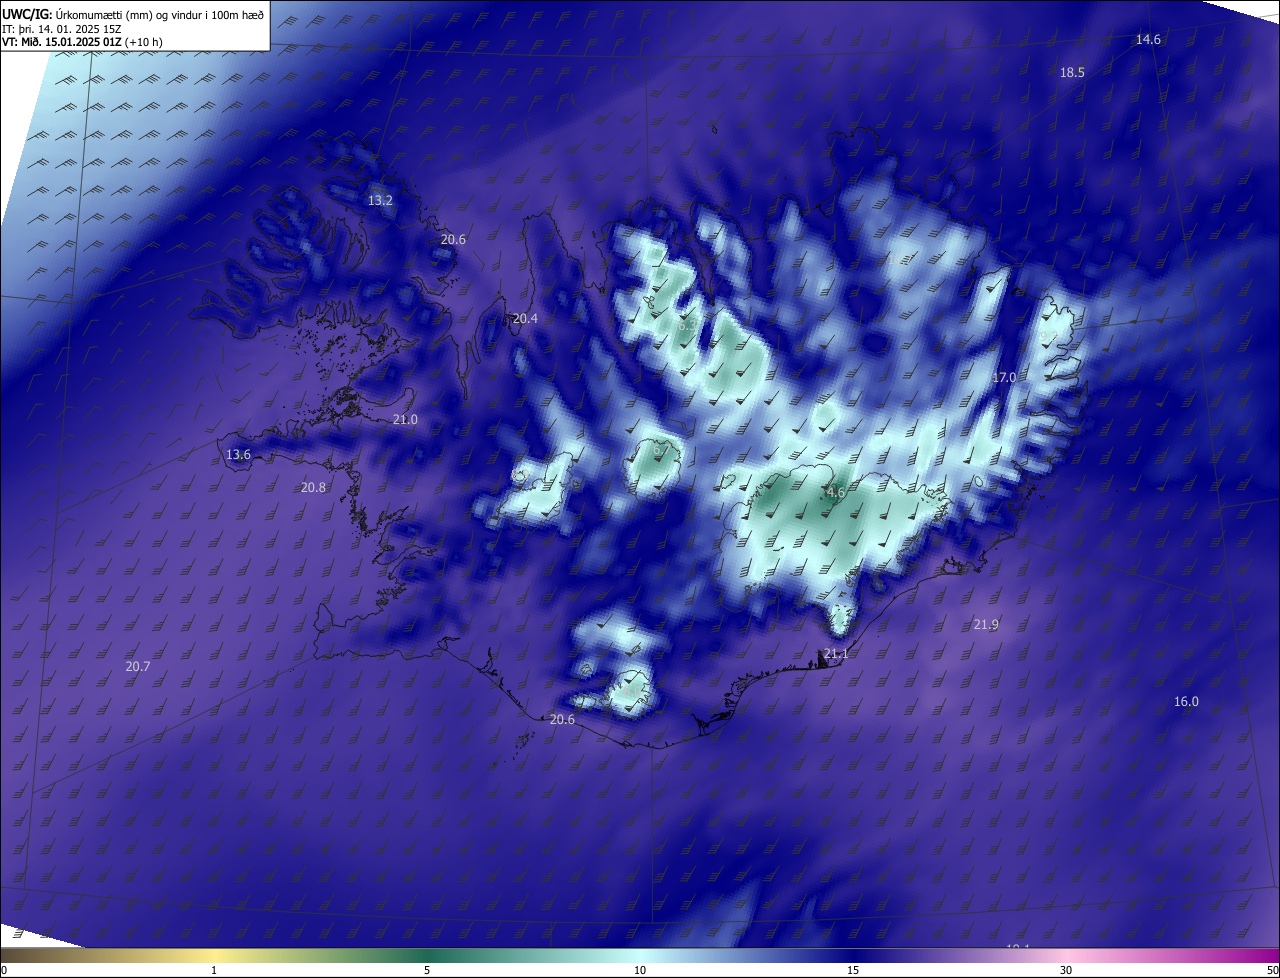Click the 20.6 value on the south coast
Viewport: 1280px width, 978px height.
coord(563,720)
